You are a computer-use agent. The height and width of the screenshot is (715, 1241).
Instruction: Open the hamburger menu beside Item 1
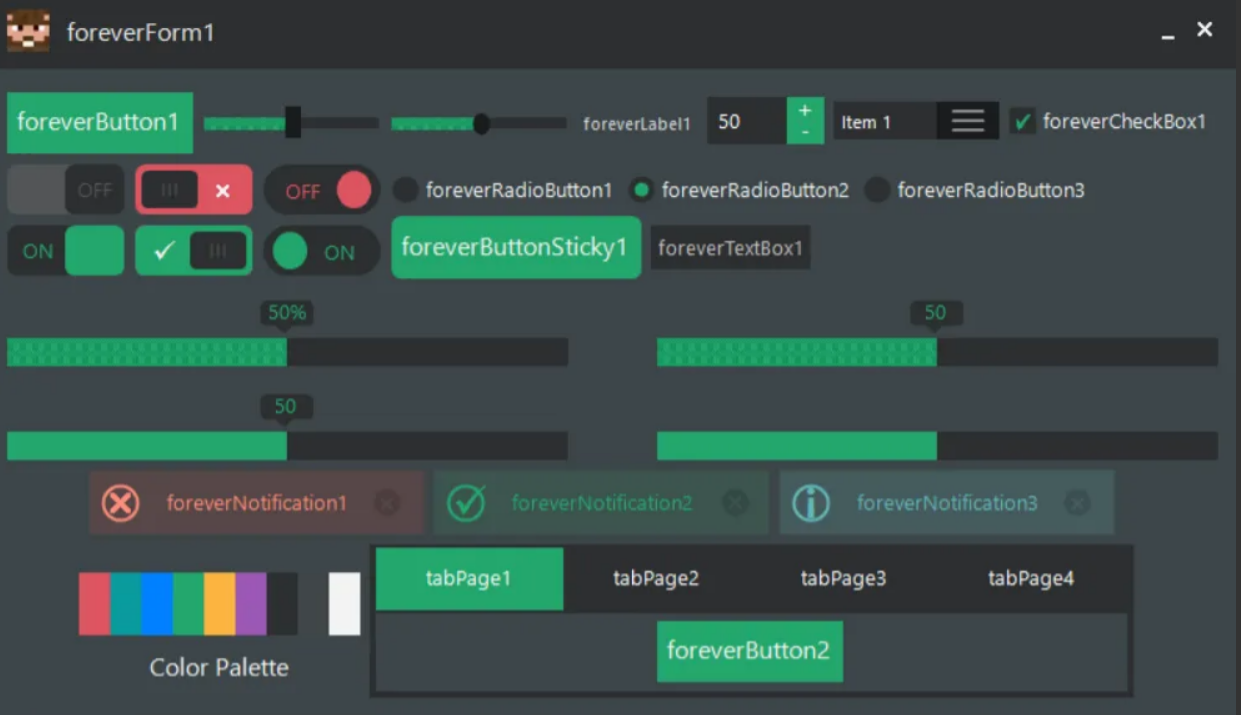(967, 122)
